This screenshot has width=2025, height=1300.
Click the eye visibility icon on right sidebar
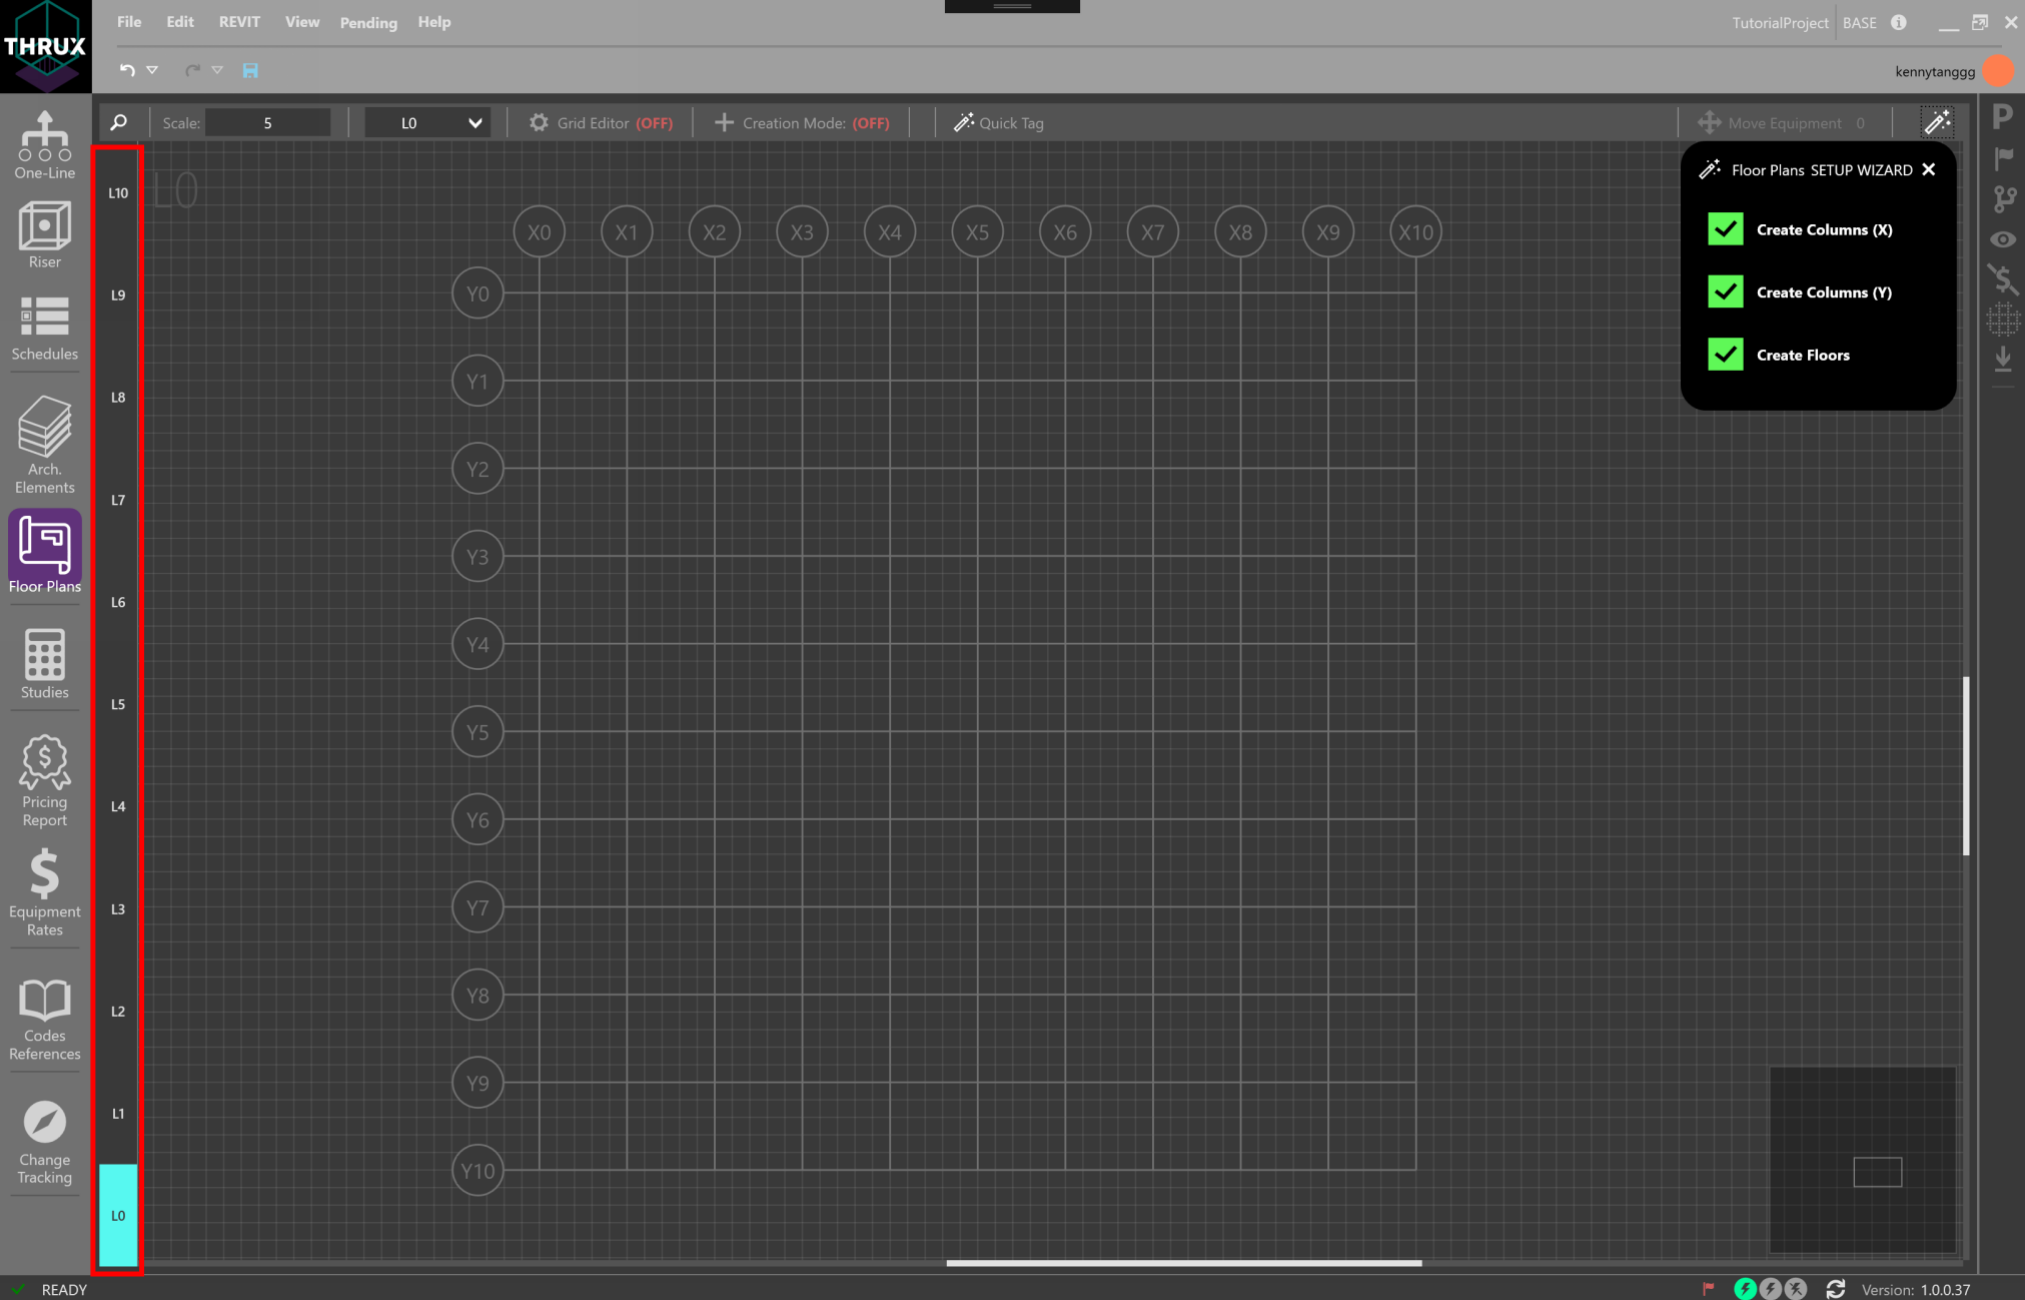click(x=2003, y=239)
